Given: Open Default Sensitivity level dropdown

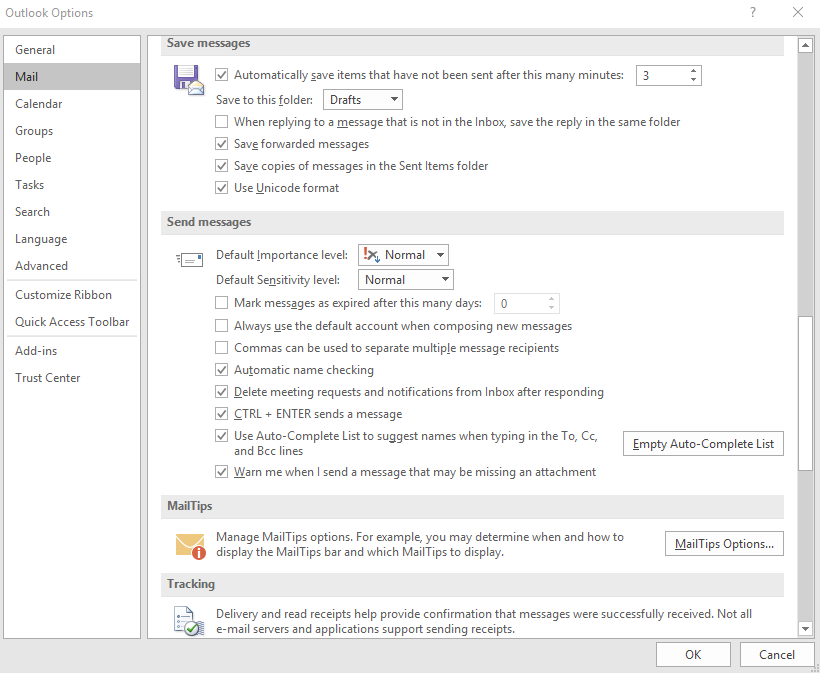Looking at the screenshot, I should point(406,280).
